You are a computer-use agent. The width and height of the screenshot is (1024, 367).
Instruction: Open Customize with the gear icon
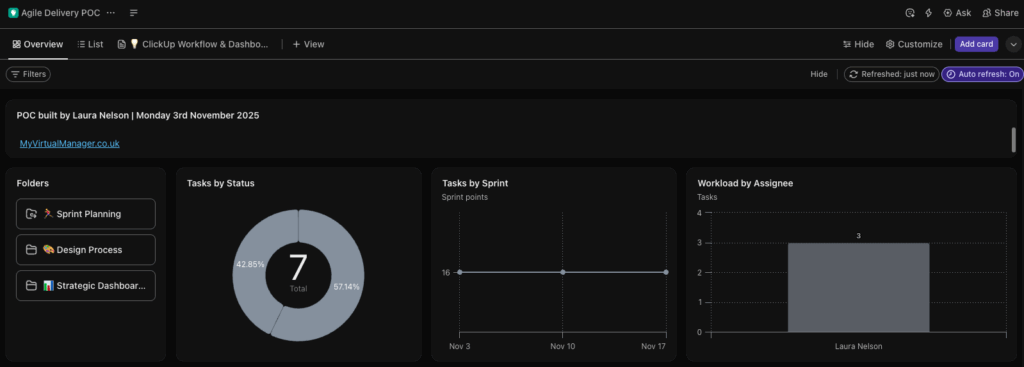pyautogui.click(x=914, y=44)
